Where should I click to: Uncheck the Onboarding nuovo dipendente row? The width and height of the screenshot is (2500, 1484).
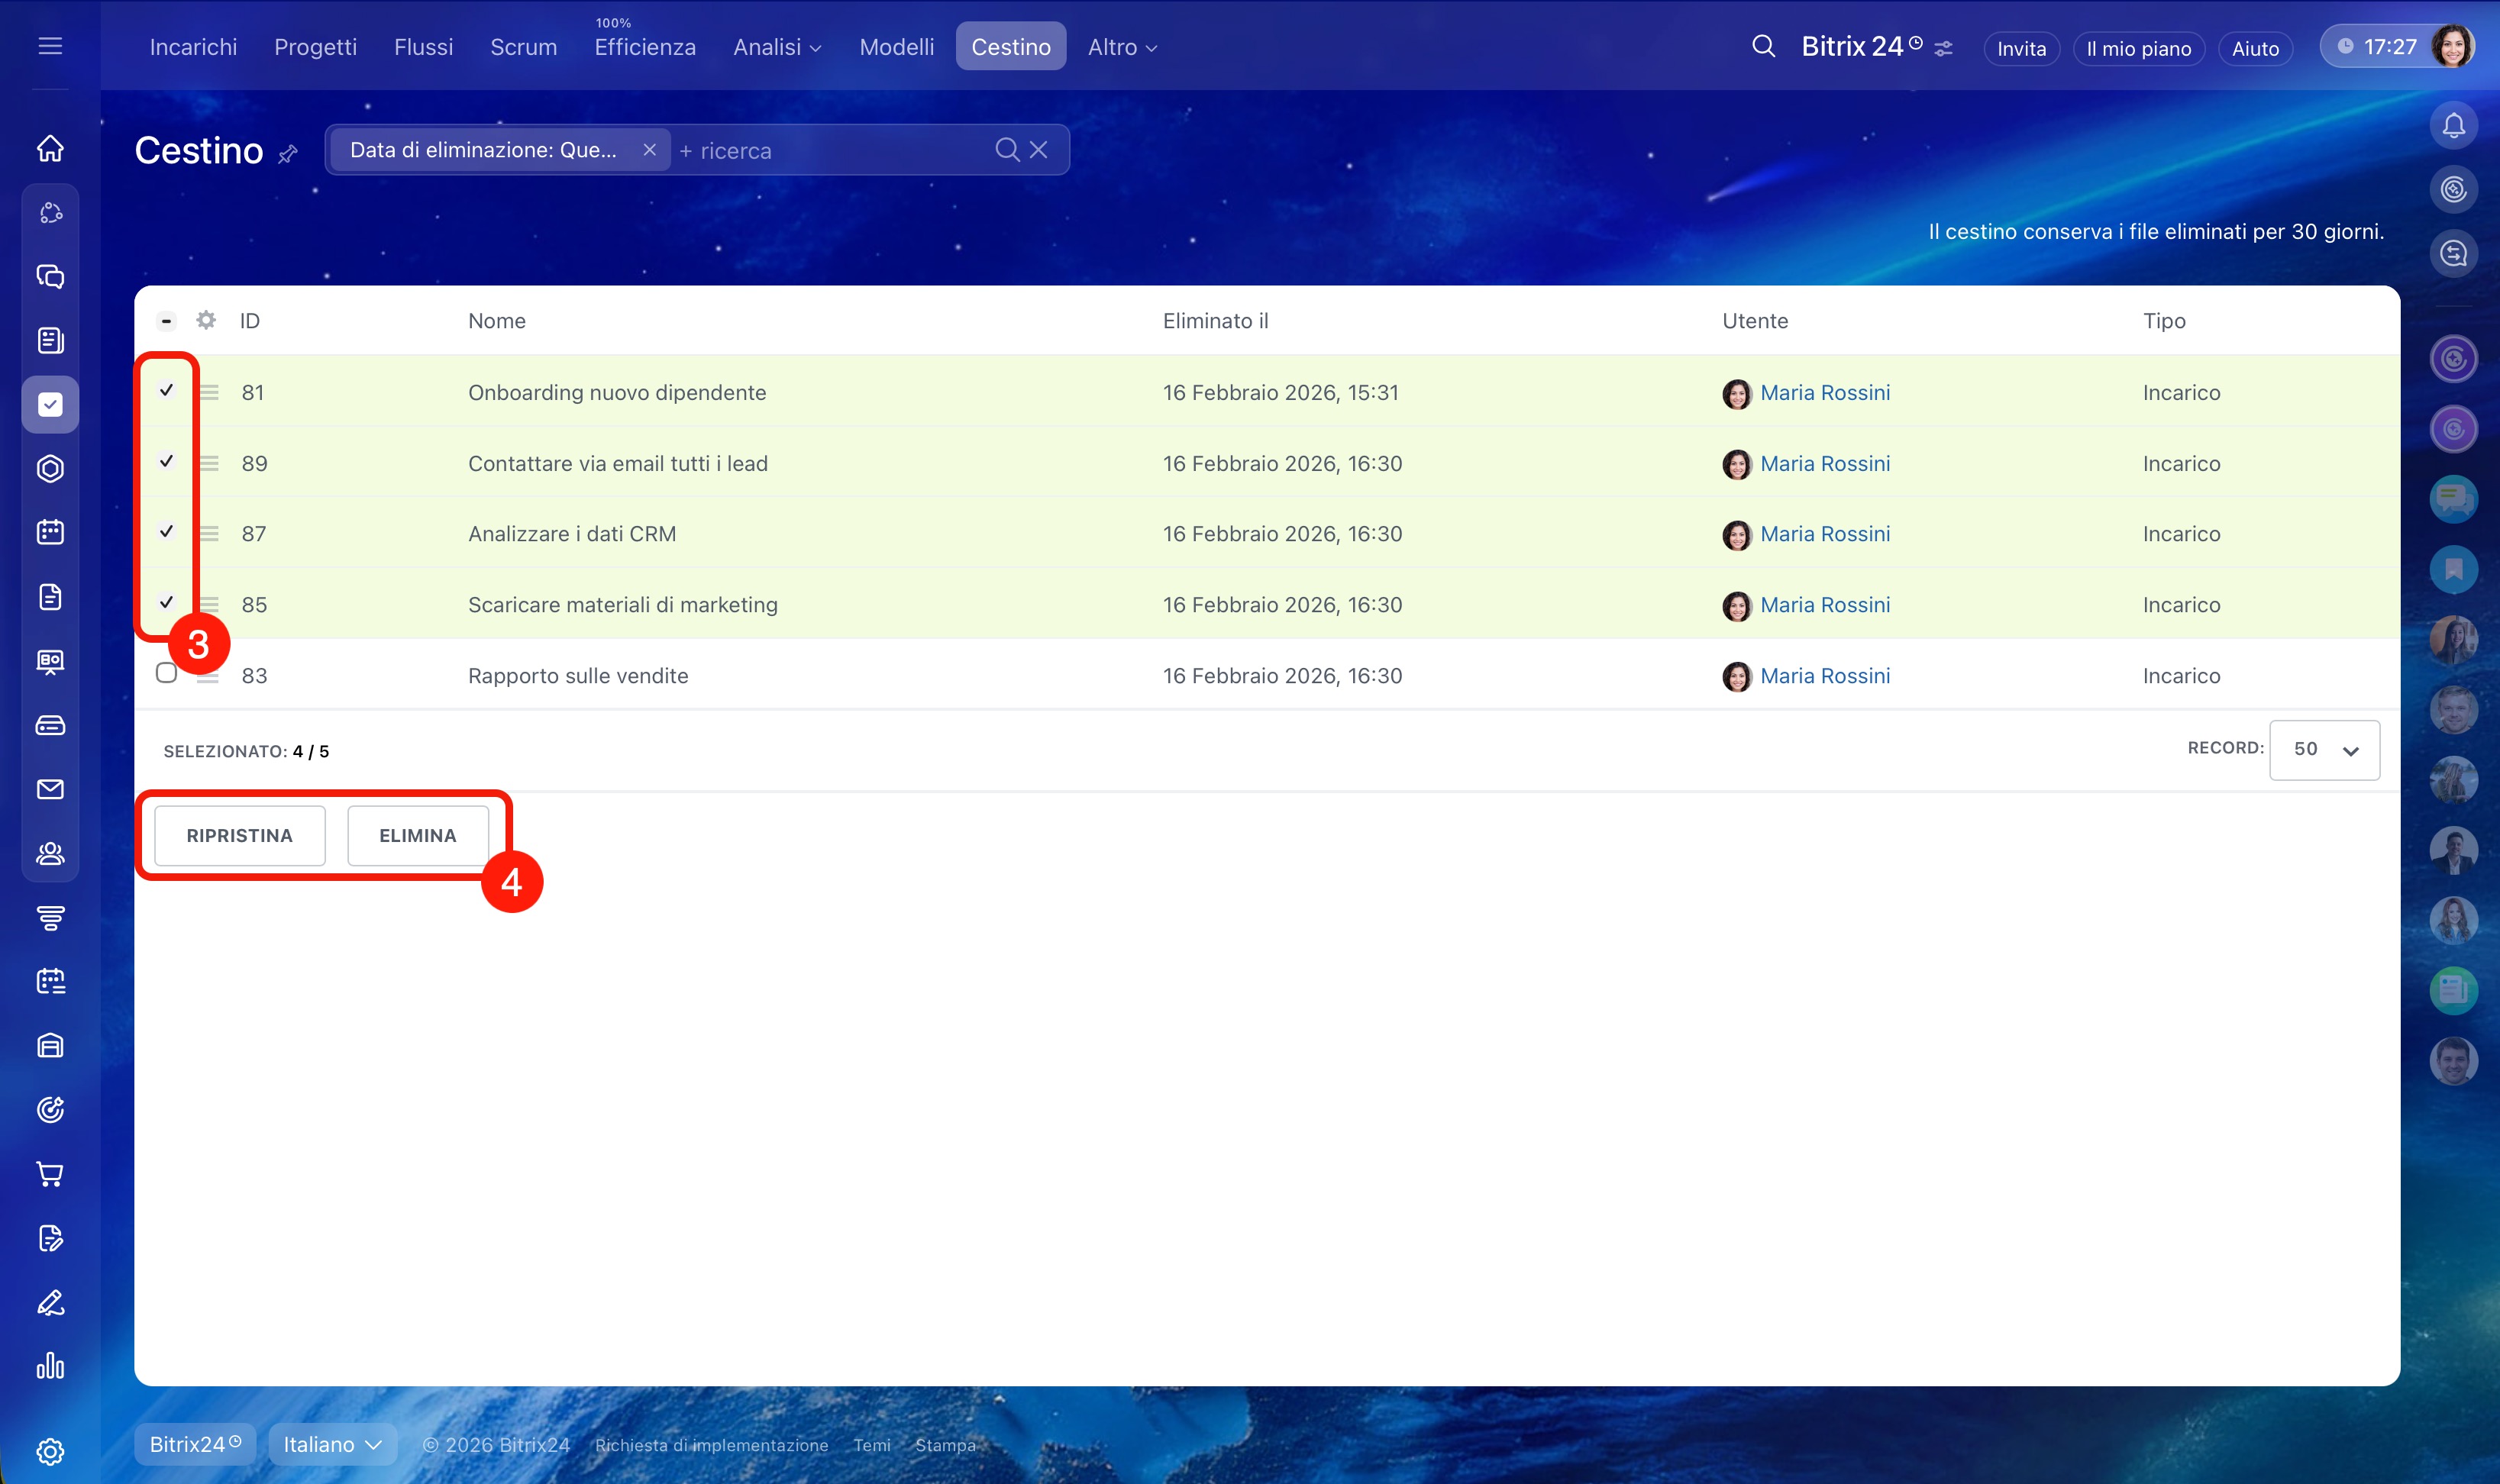click(166, 391)
